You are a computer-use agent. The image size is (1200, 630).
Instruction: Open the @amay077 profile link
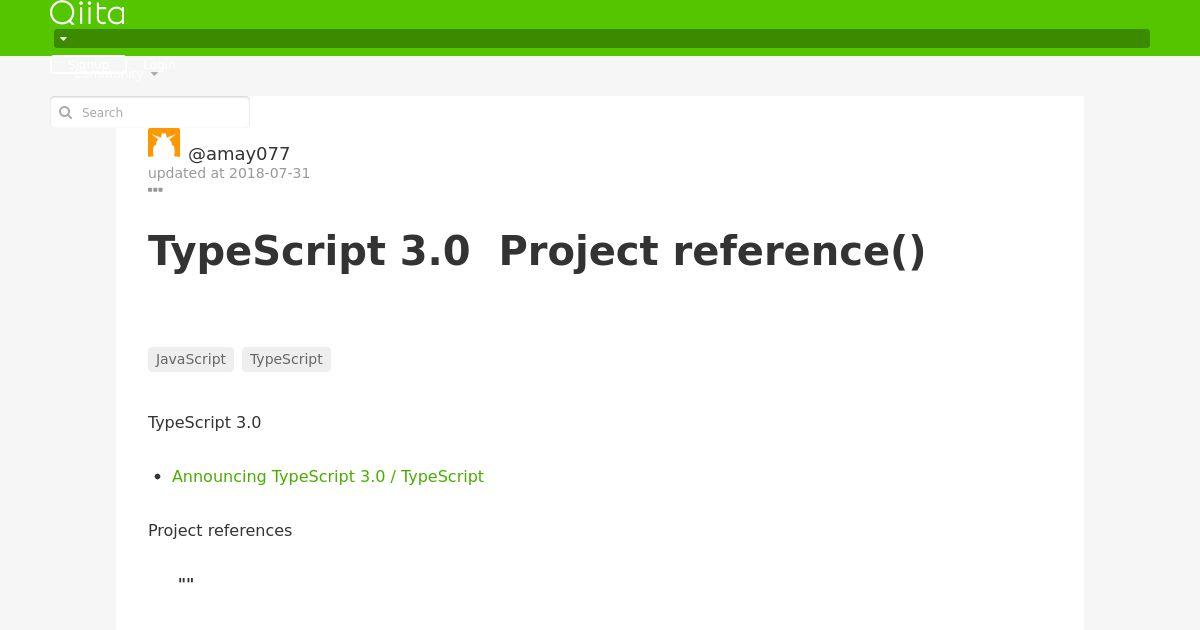click(239, 154)
